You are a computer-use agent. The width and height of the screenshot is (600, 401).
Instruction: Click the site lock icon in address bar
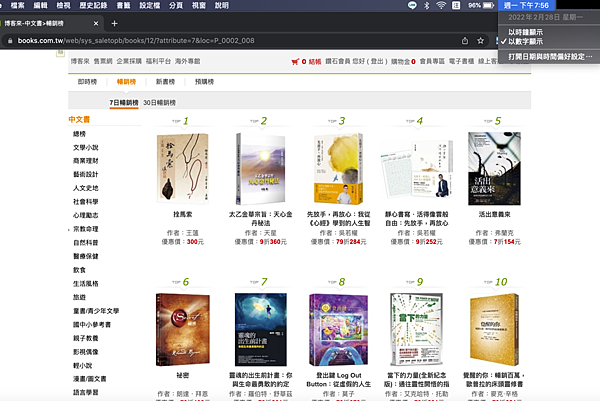pyautogui.click(x=10, y=41)
